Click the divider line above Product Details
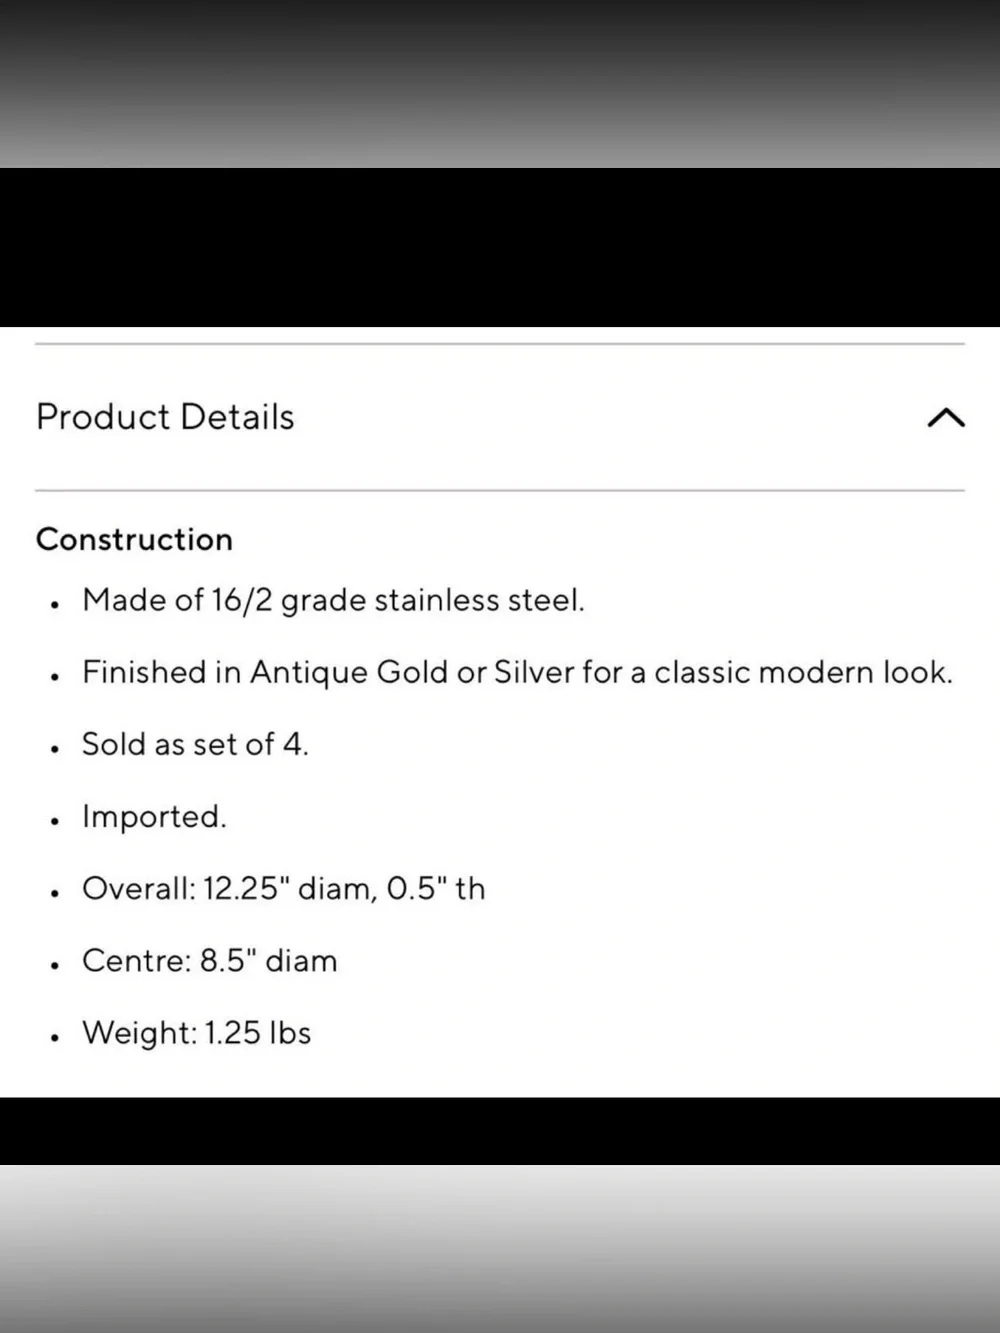This screenshot has width=1000, height=1333. (x=500, y=344)
